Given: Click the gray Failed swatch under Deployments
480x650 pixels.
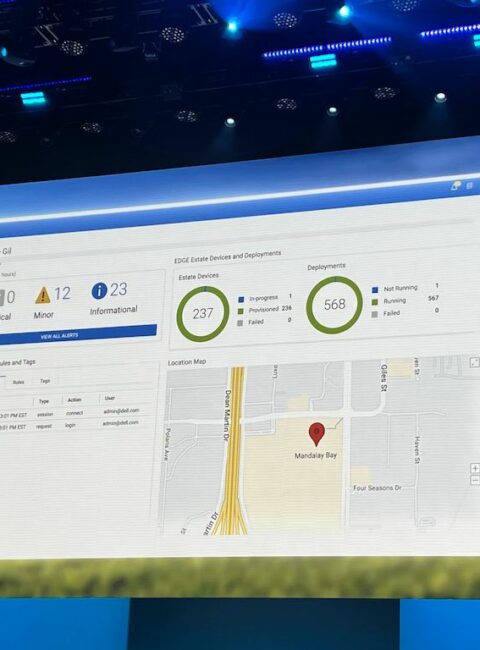Looking at the screenshot, I should pyautogui.click(x=374, y=314).
